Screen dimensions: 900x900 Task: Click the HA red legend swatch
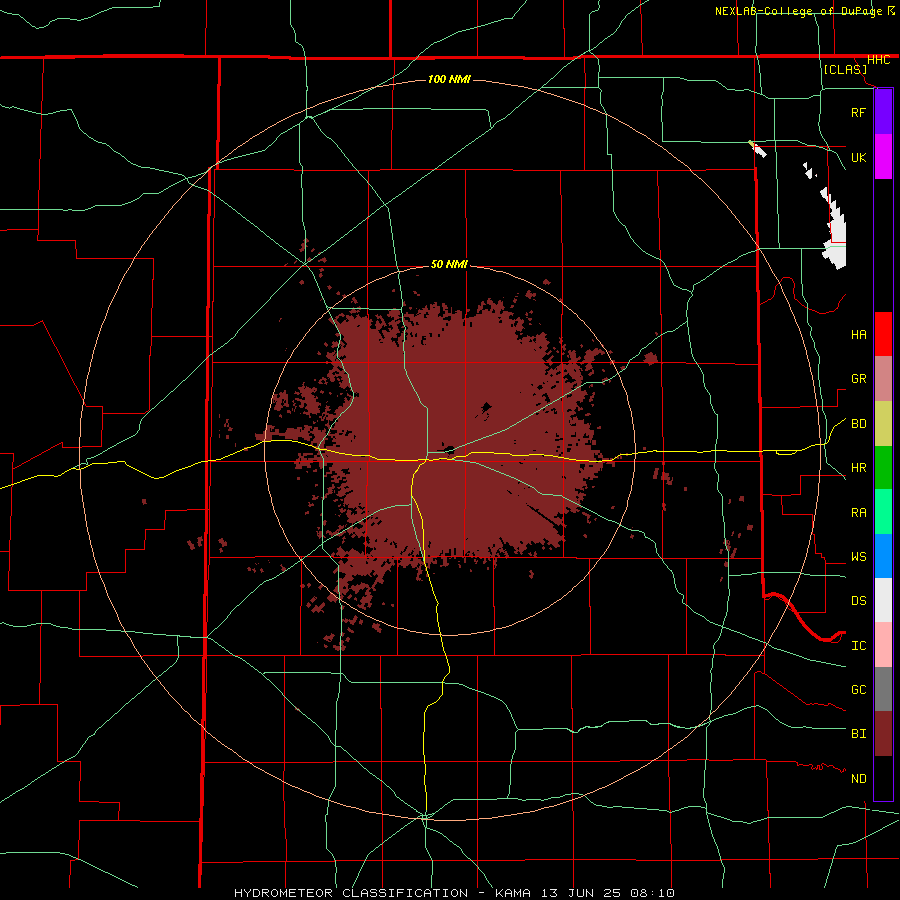(x=883, y=334)
